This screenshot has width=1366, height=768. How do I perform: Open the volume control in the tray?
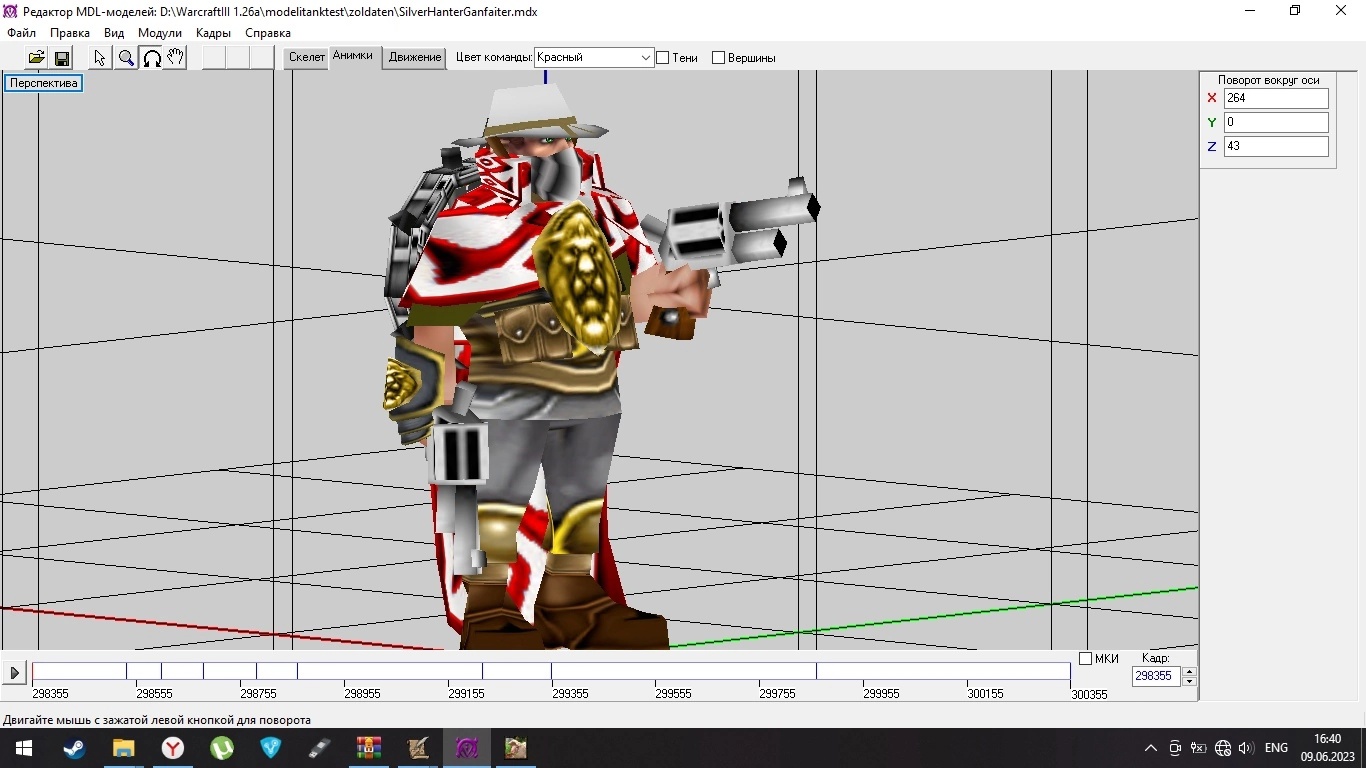click(1245, 748)
